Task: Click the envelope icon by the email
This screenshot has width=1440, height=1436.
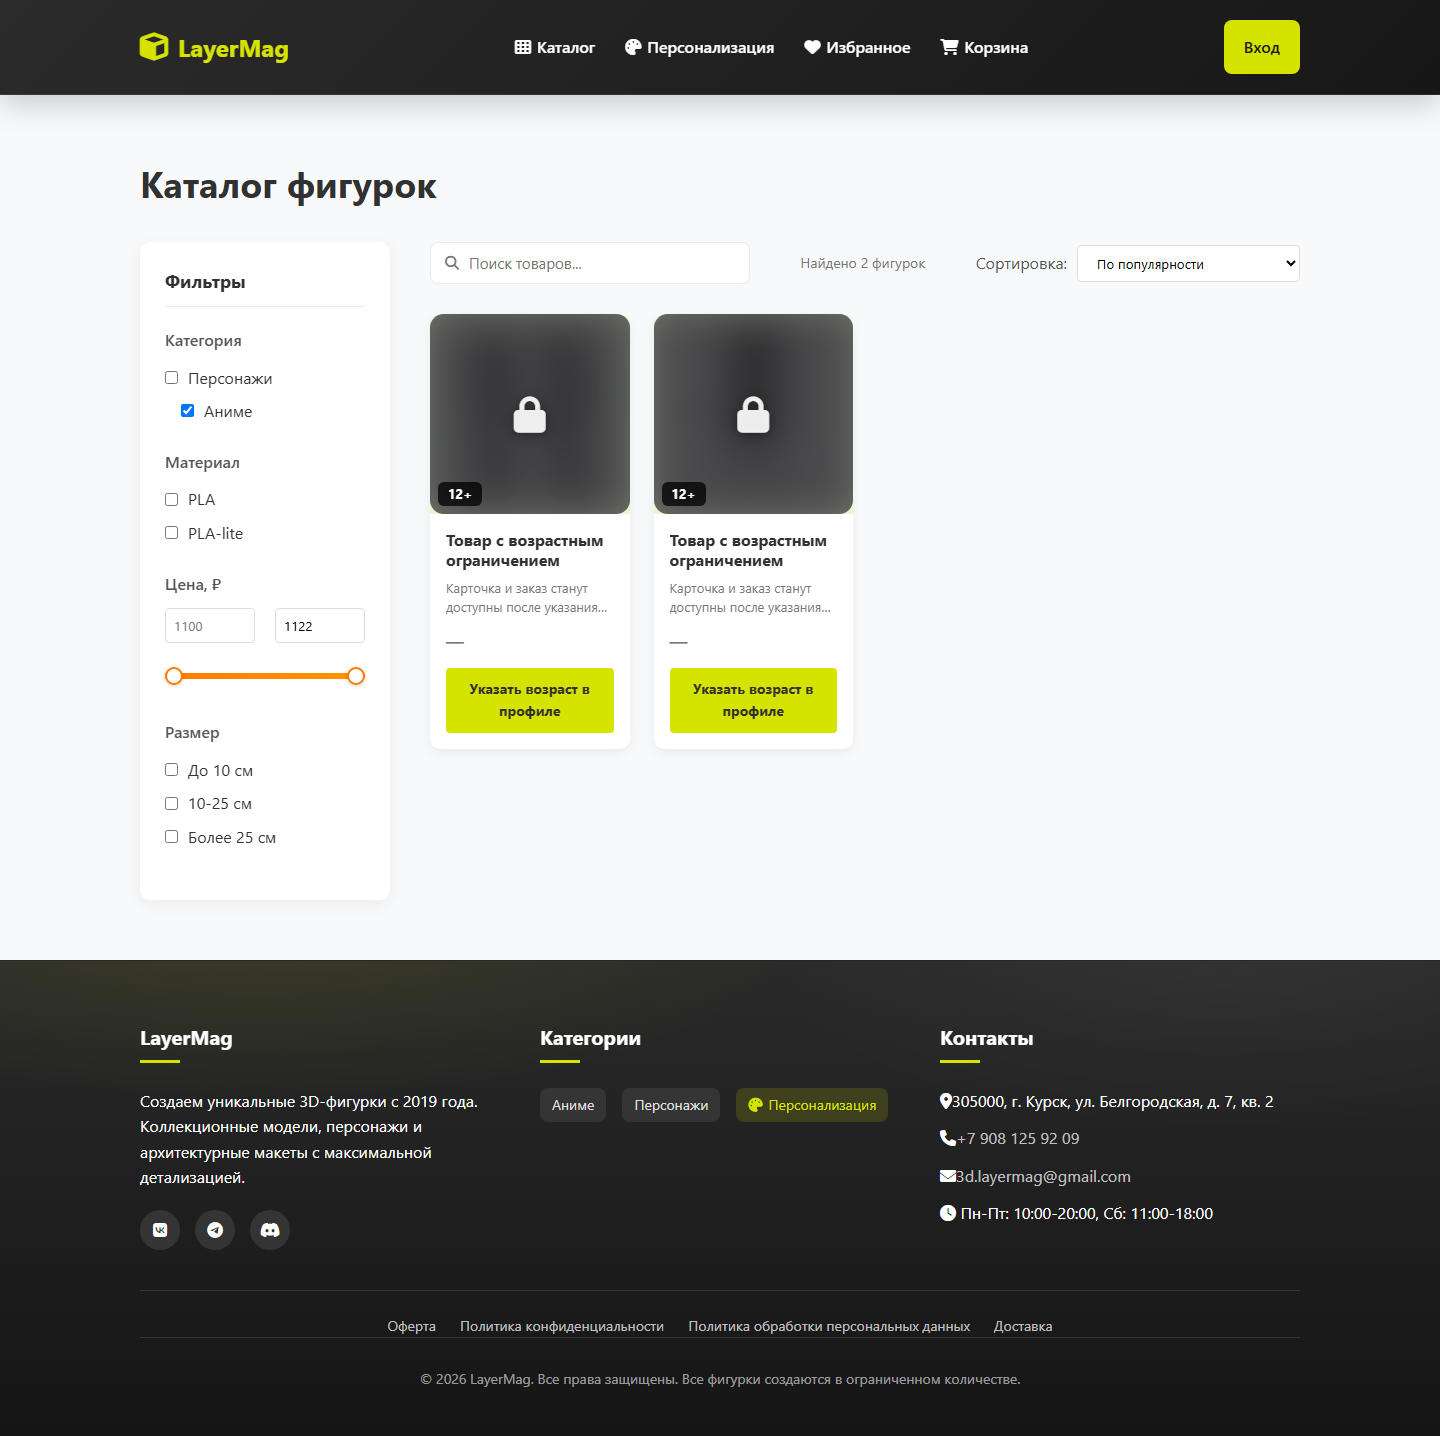Action: tap(948, 1176)
